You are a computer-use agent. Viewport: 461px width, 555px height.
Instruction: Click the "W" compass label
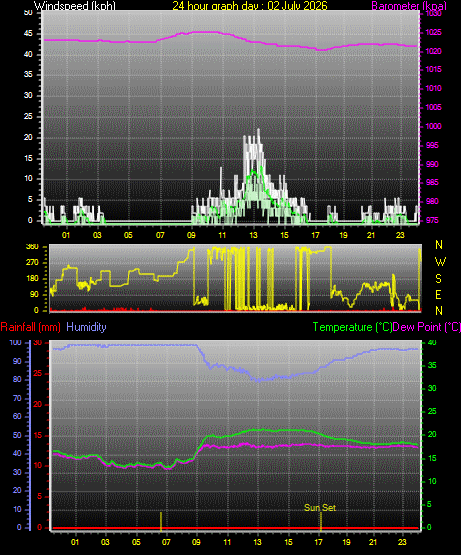pos(440,262)
